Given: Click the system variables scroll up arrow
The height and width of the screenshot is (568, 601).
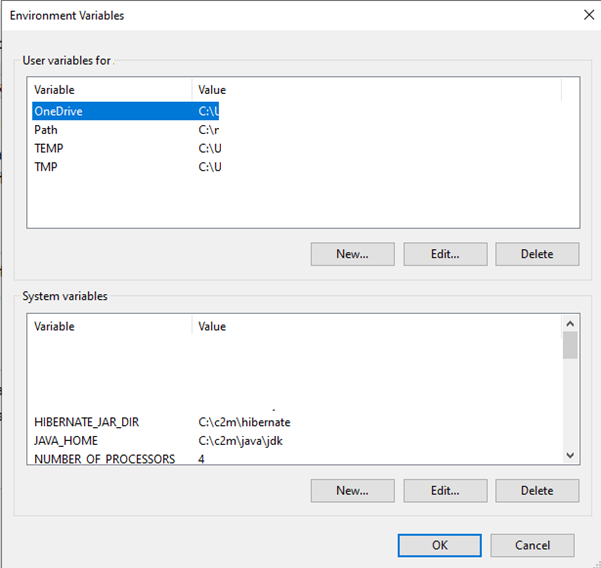Looking at the screenshot, I should 570,324.
